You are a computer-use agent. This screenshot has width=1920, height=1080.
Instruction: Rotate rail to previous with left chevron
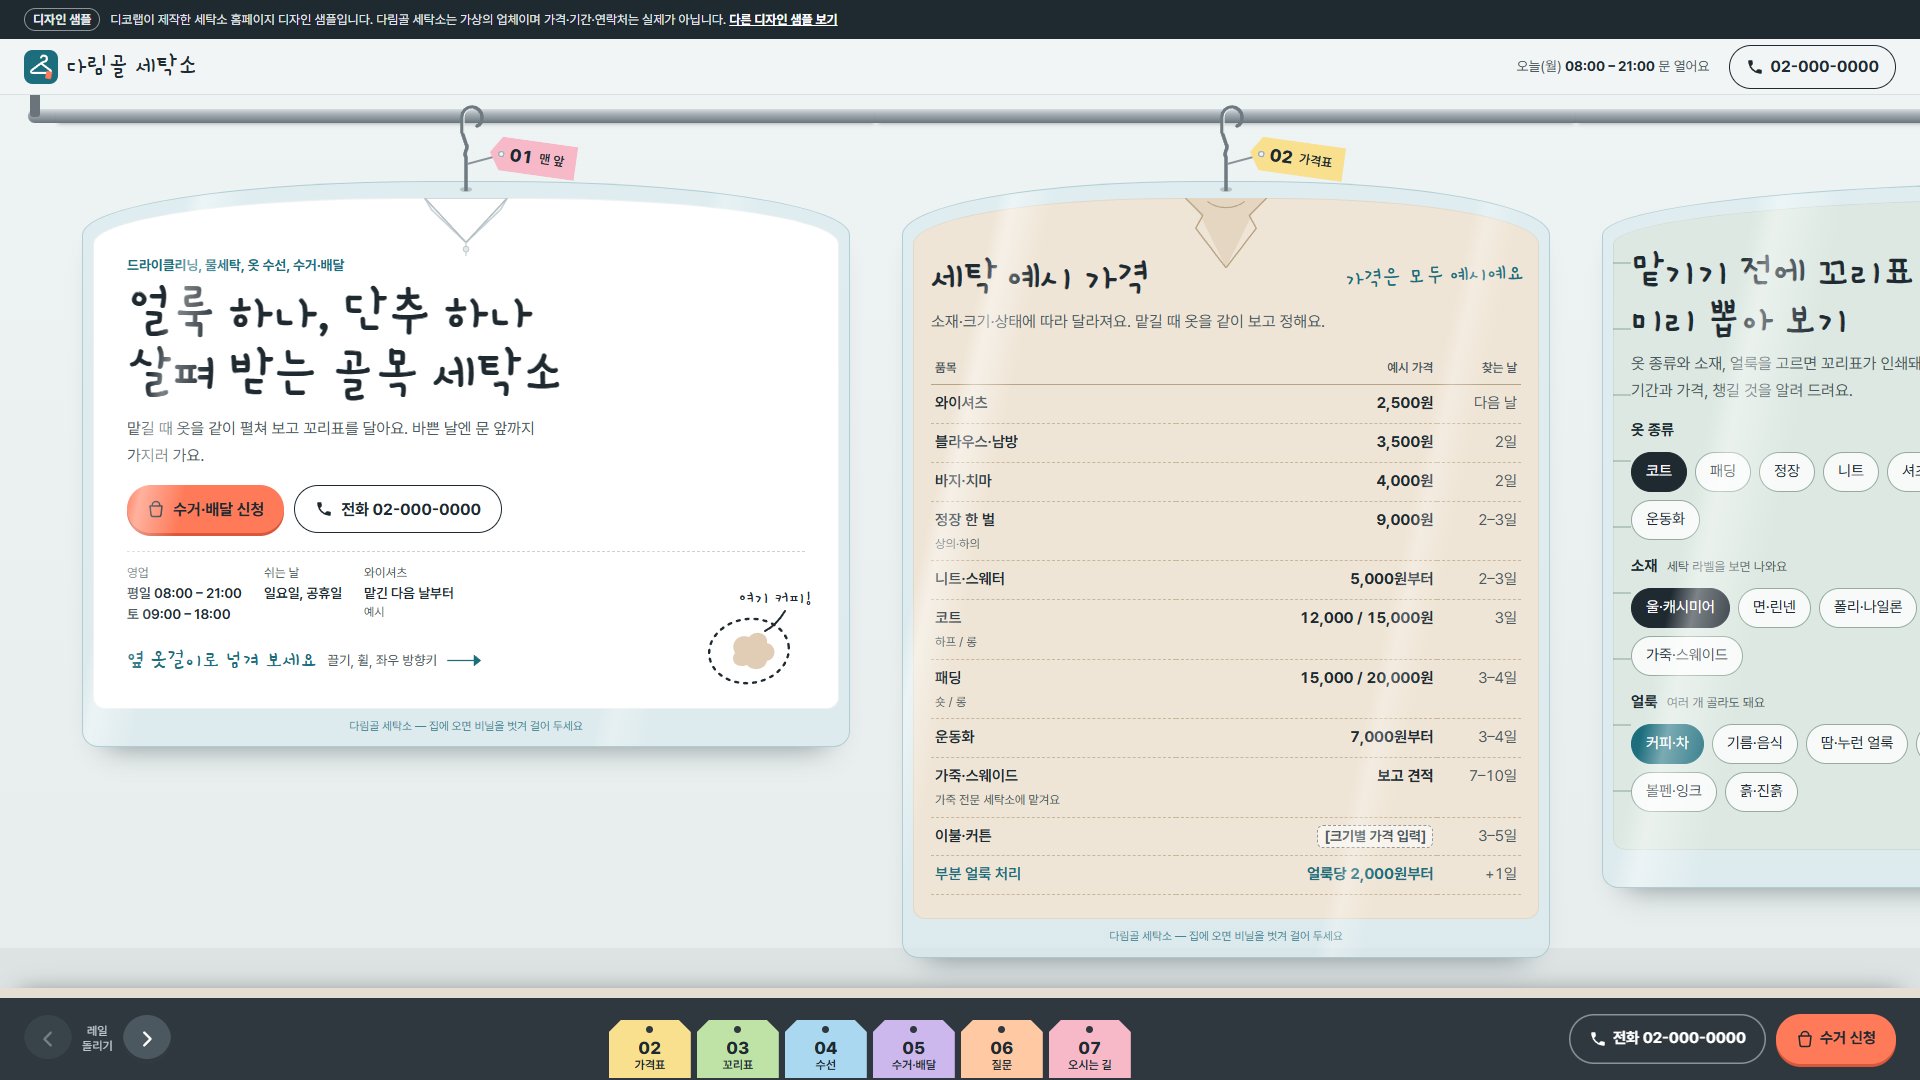[47, 1038]
